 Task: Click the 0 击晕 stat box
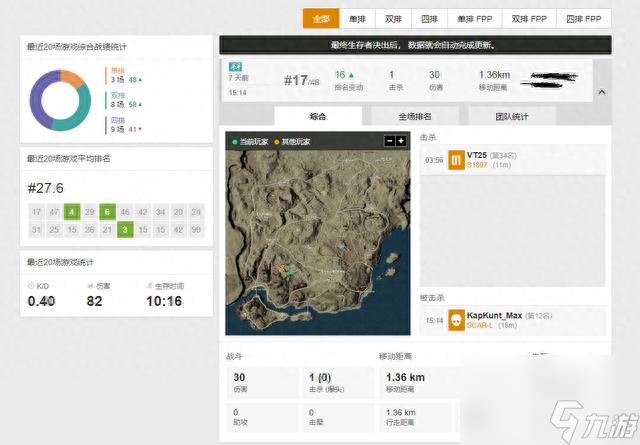click(338, 417)
